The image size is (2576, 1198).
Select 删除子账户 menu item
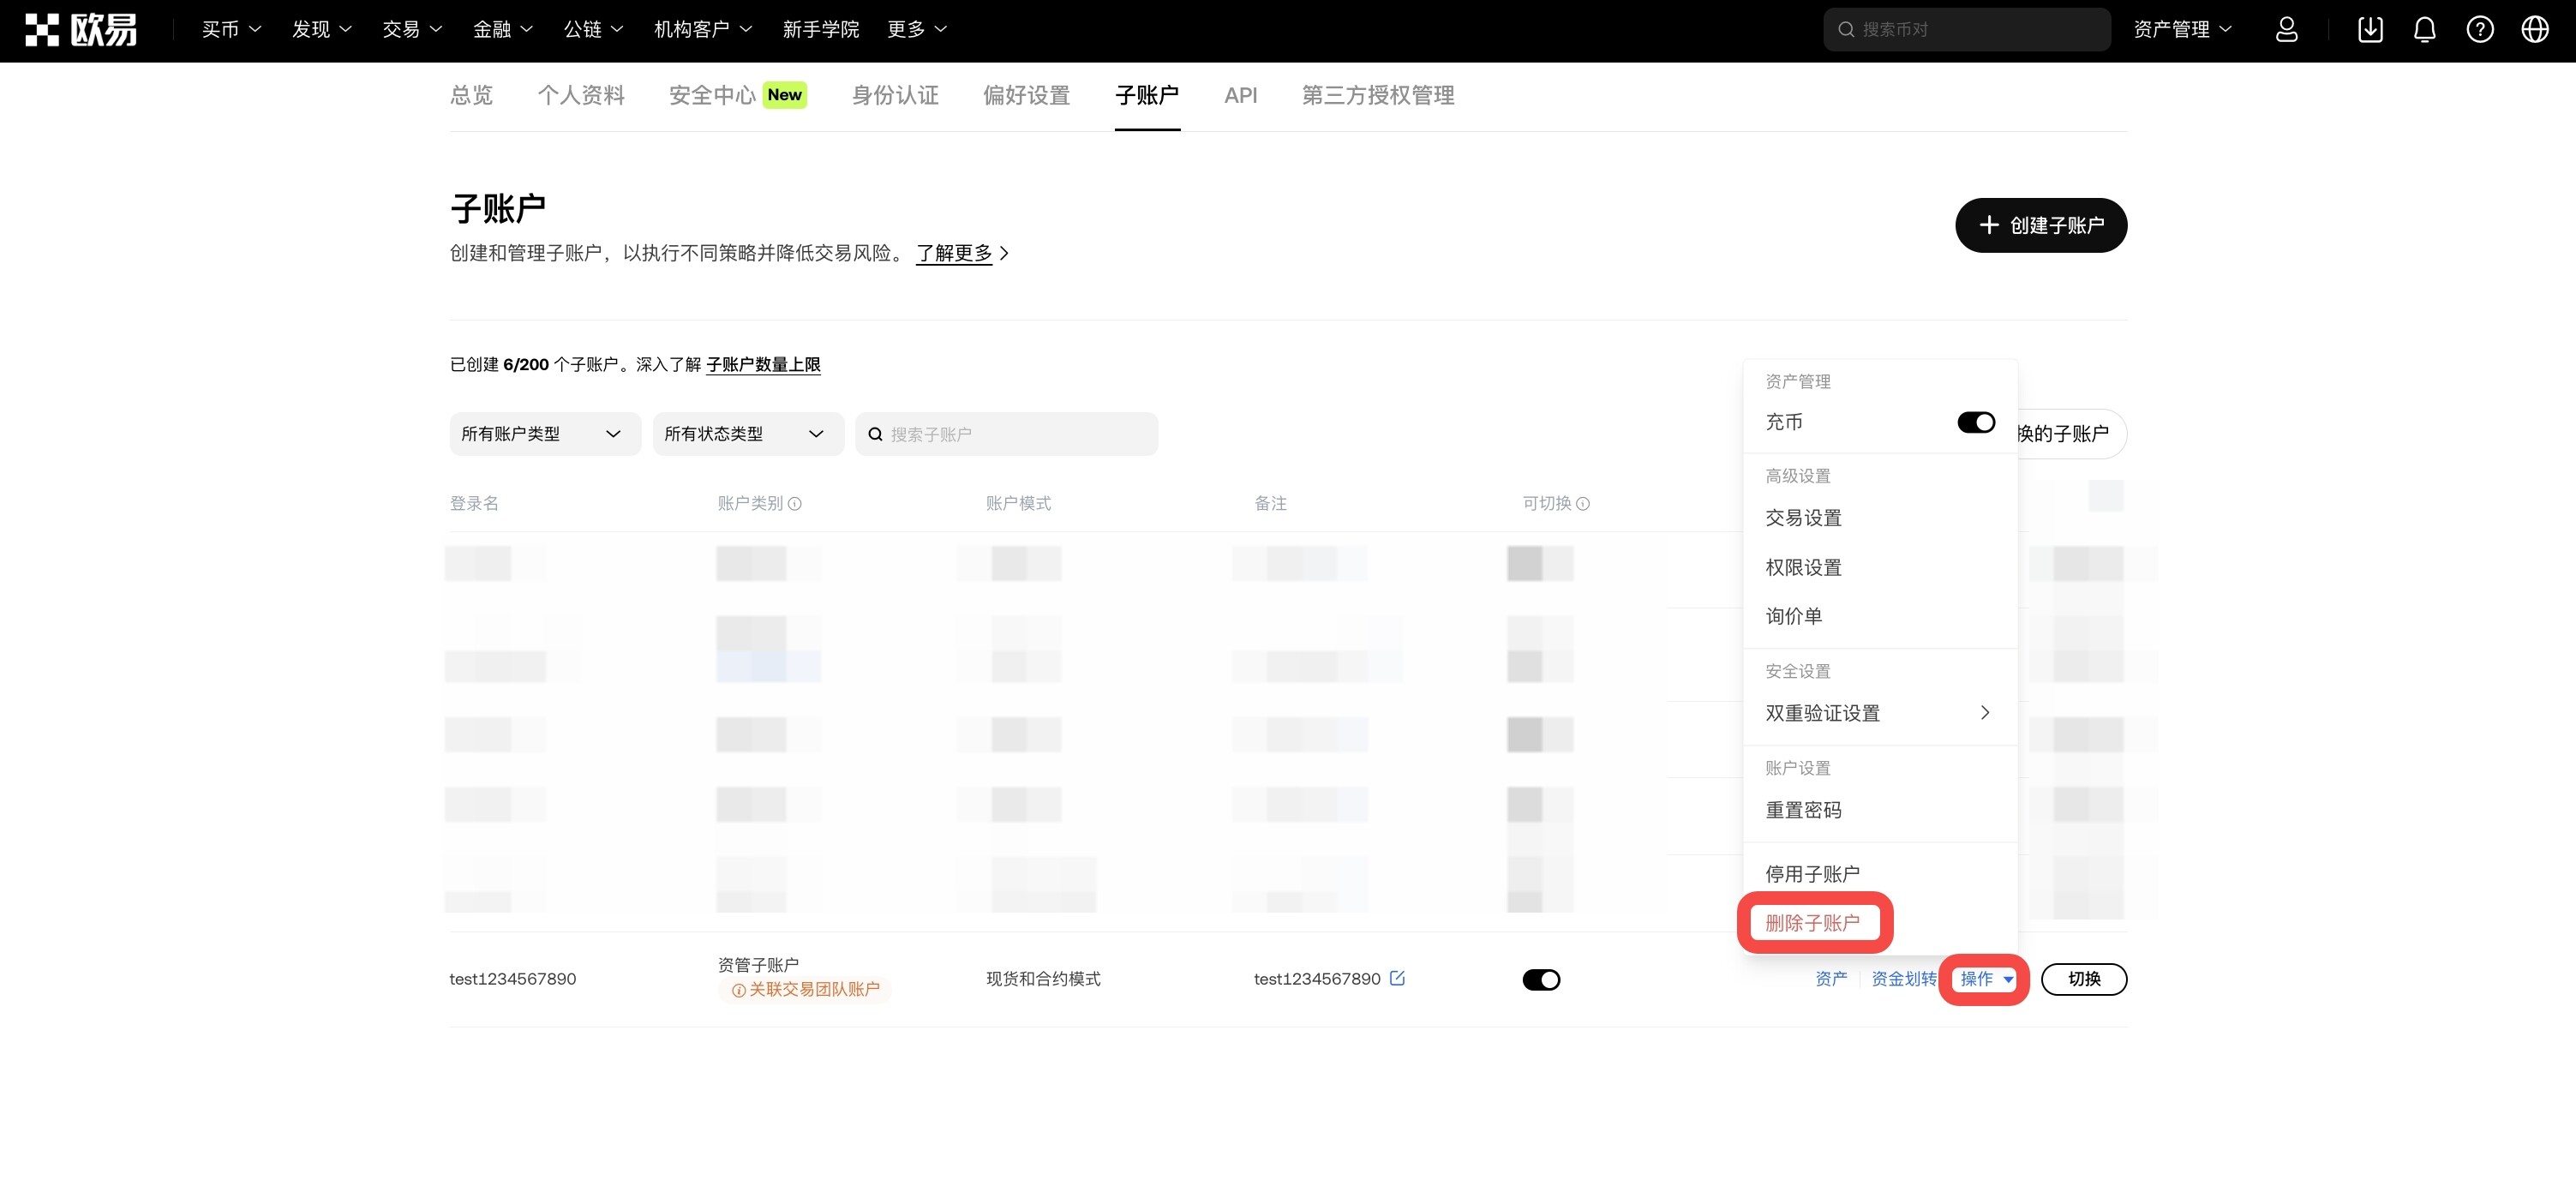click(1812, 923)
